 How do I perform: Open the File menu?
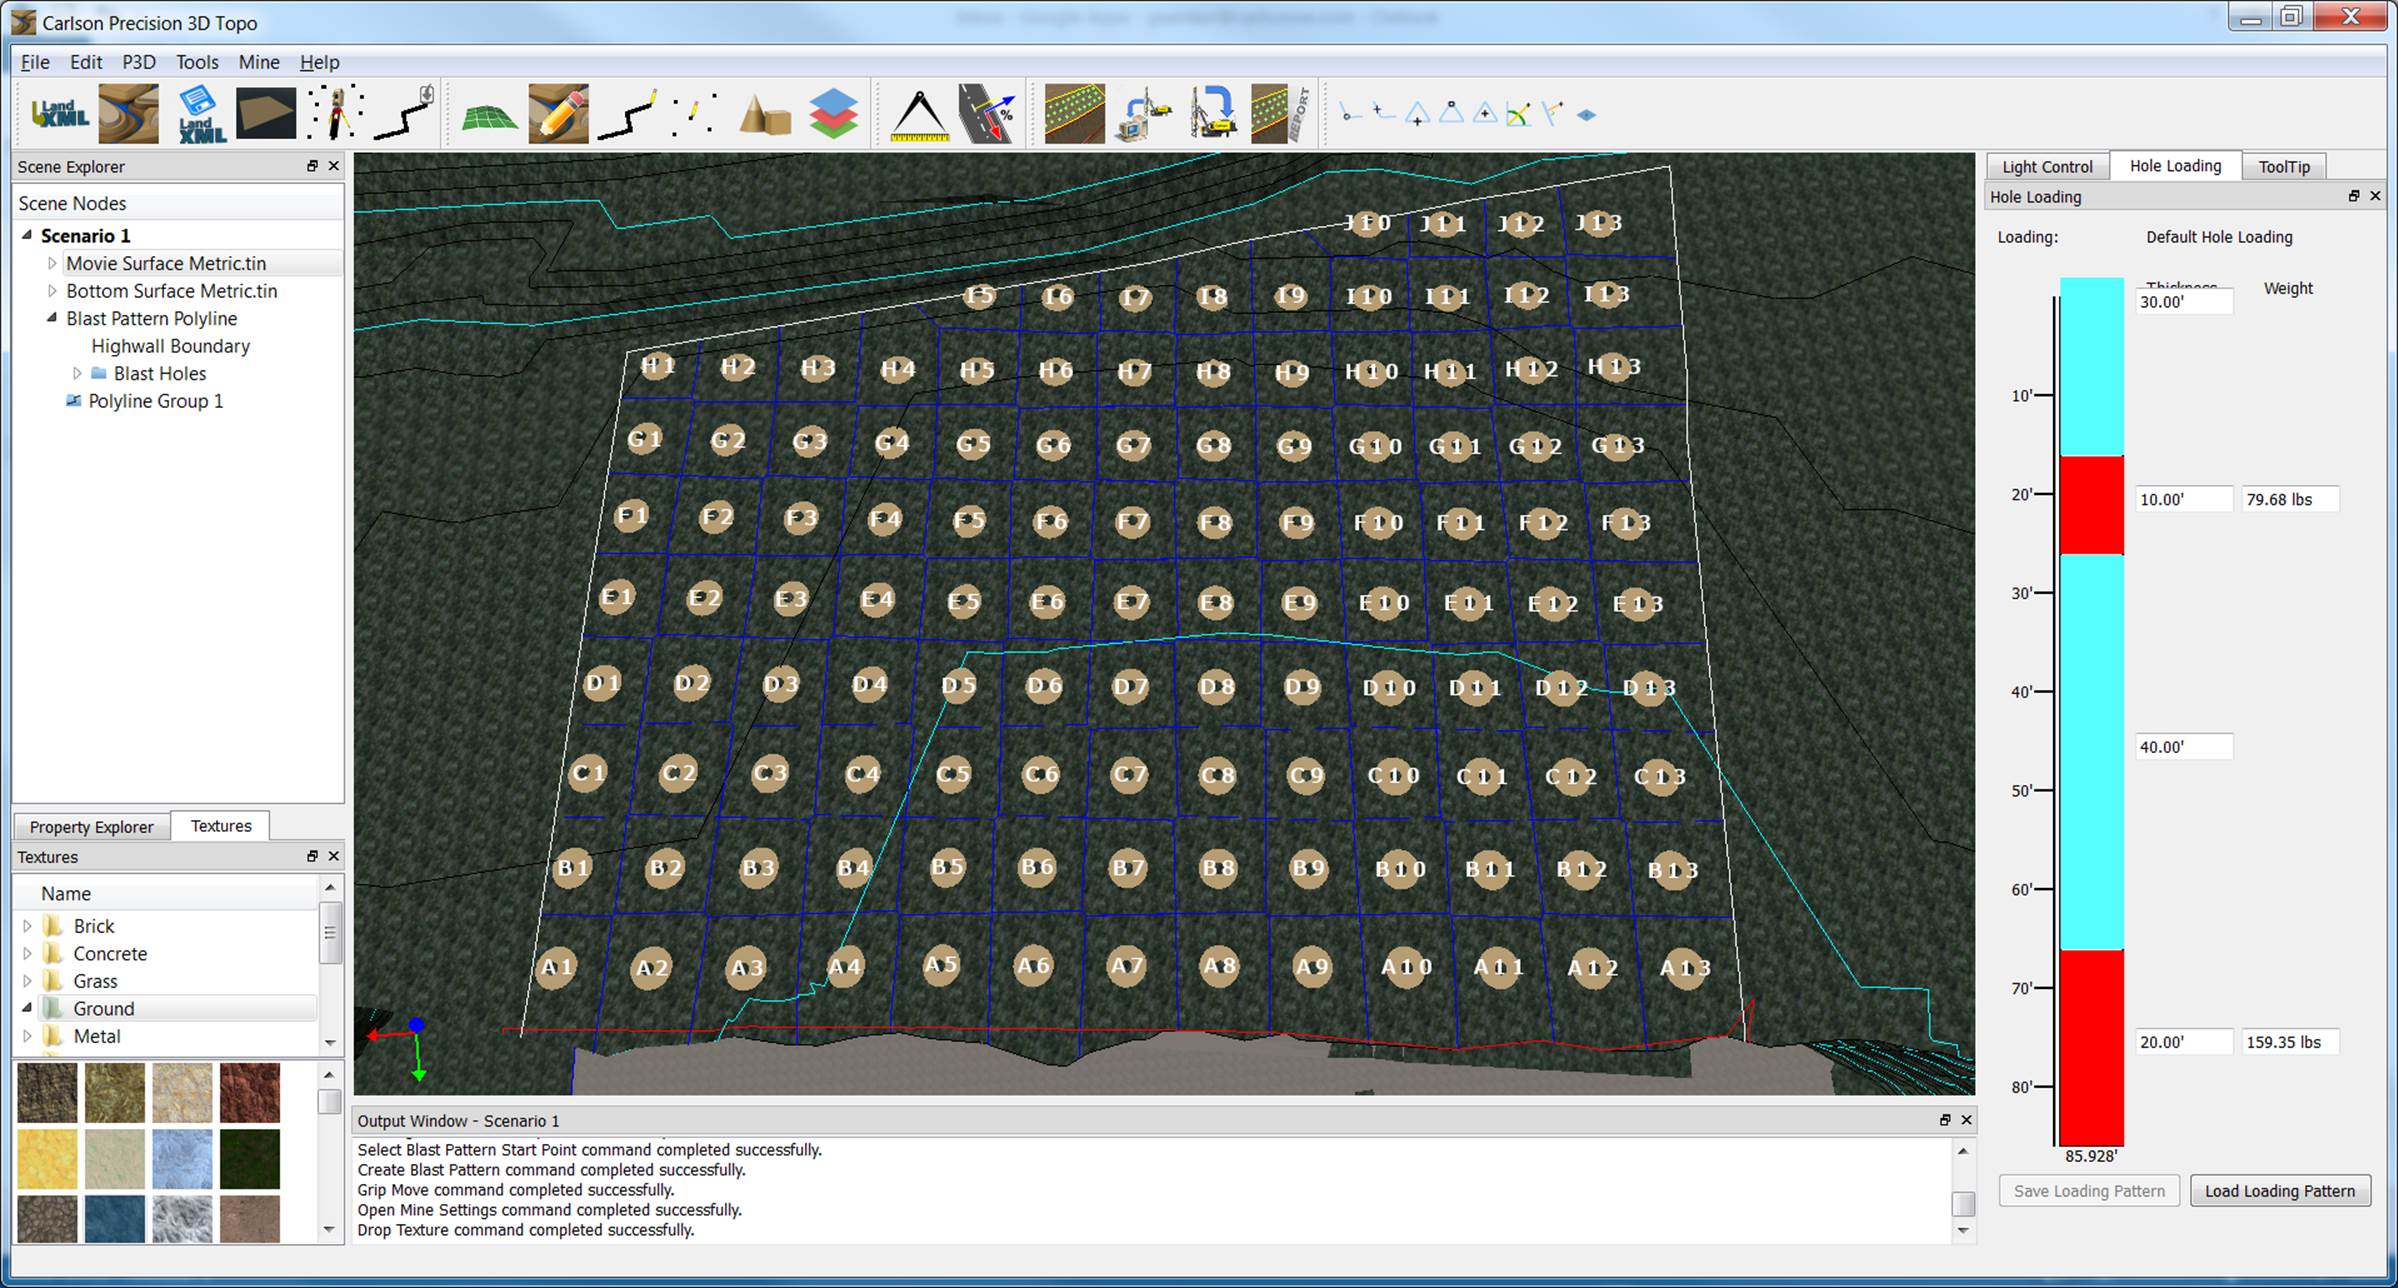(35, 62)
